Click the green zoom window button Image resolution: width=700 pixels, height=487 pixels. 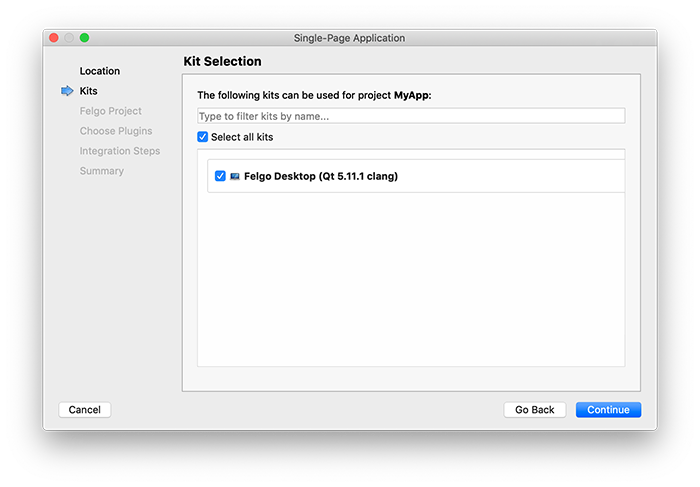pyautogui.click(x=84, y=38)
